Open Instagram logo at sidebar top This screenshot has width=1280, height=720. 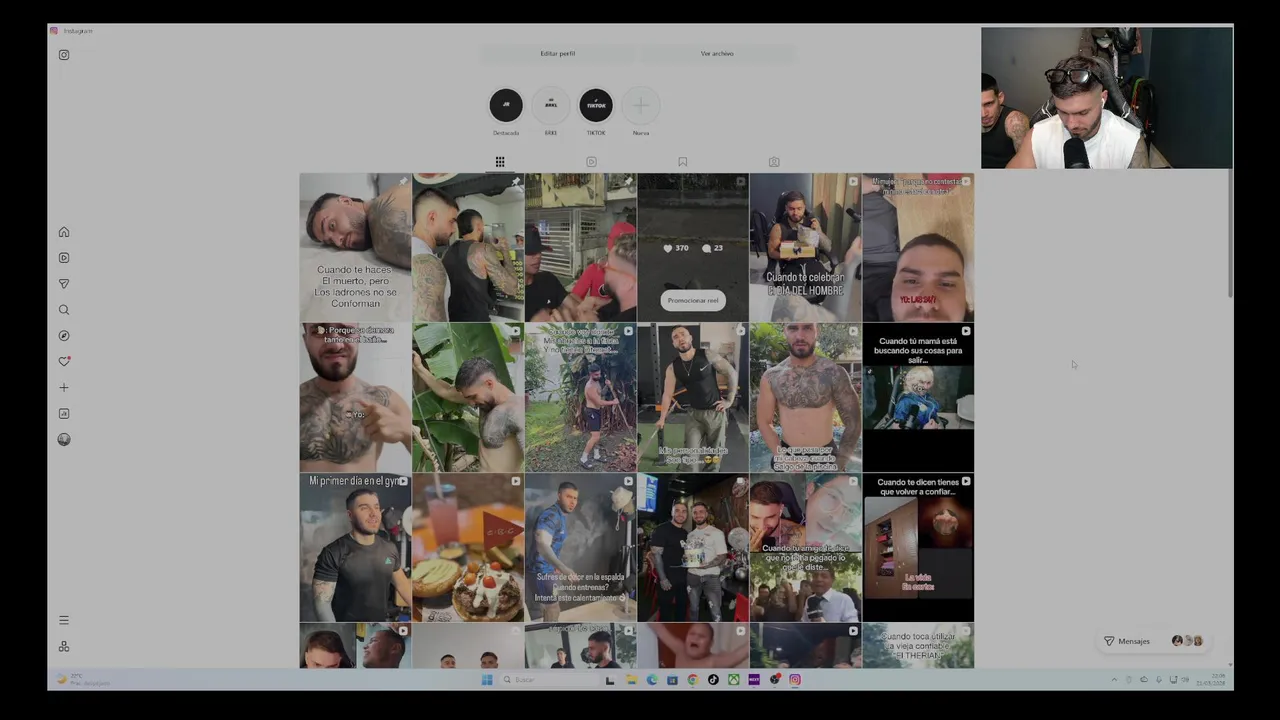(64, 55)
